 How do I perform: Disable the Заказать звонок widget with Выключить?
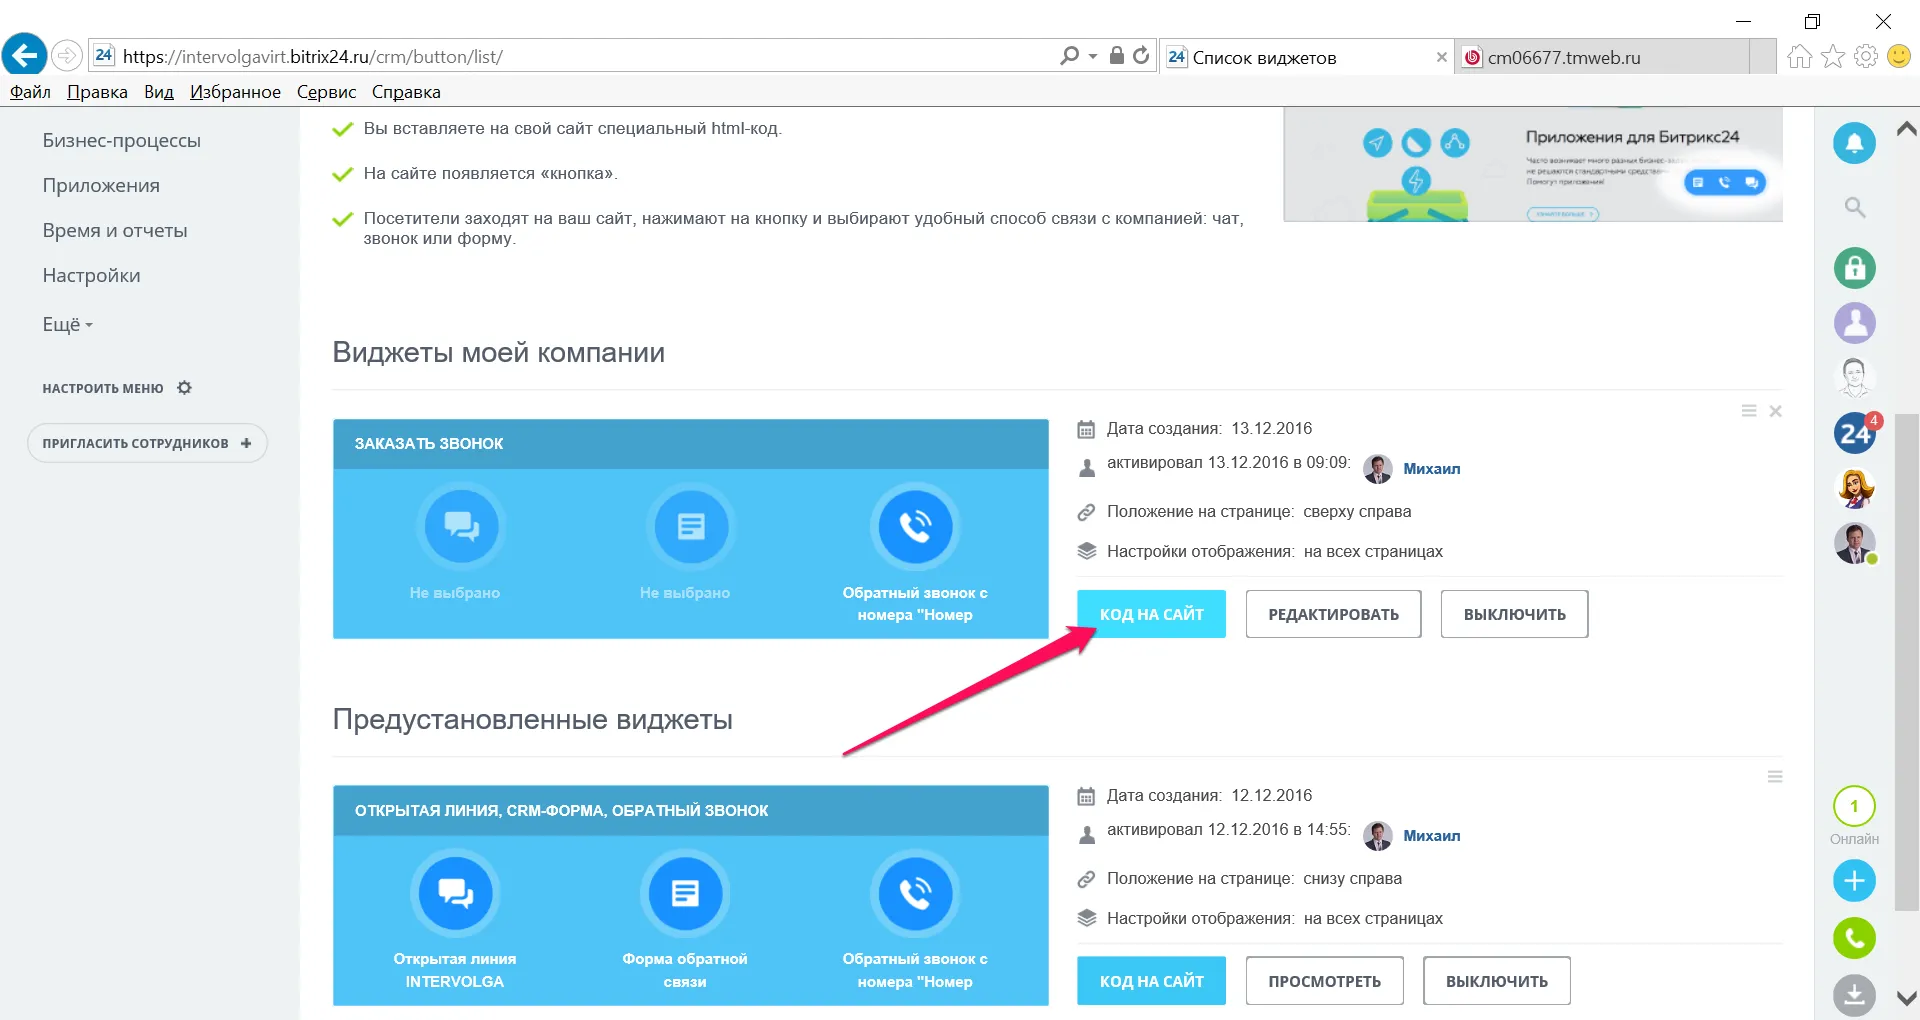point(1514,614)
